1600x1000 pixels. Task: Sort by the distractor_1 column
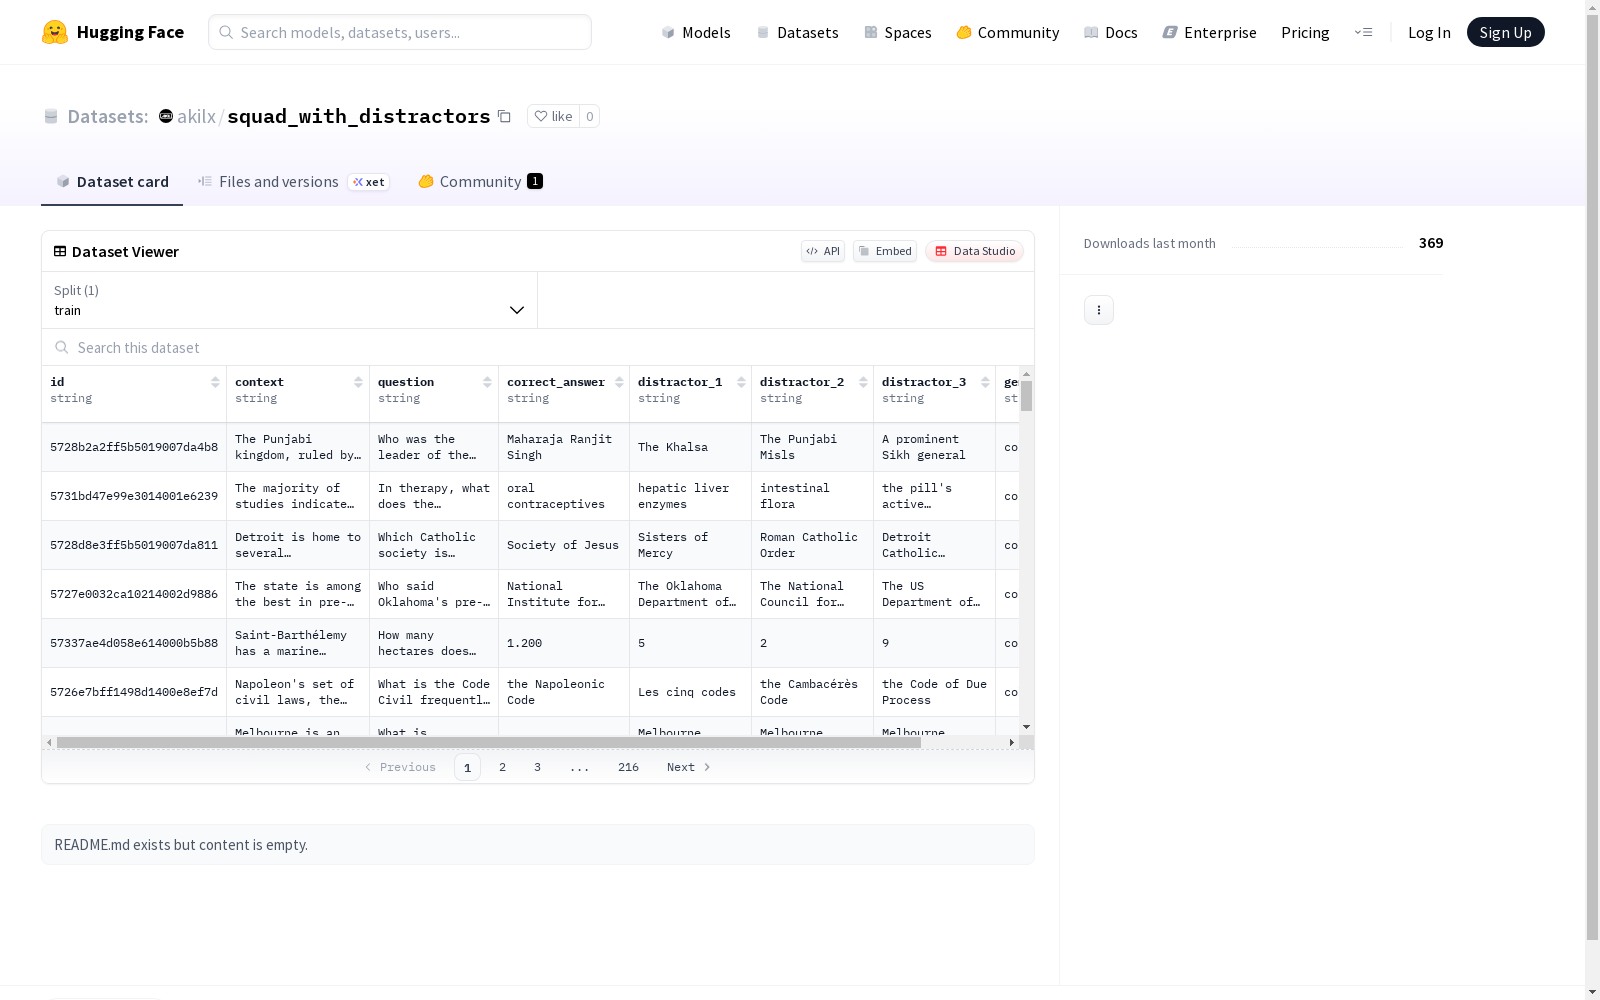click(741, 382)
